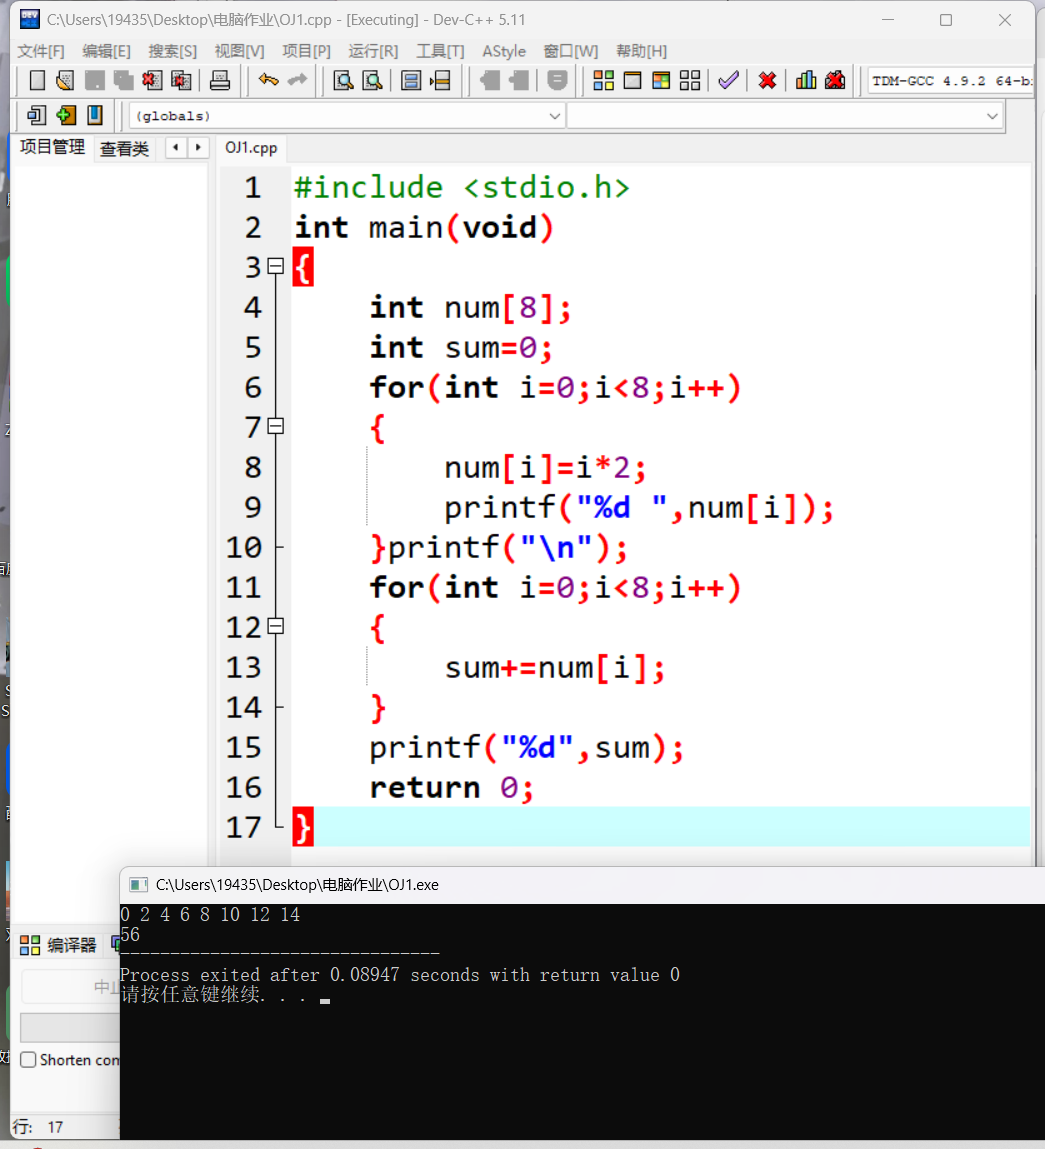The height and width of the screenshot is (1149, 1045).
Task: Click the Go to line icon
Action: 440,81
